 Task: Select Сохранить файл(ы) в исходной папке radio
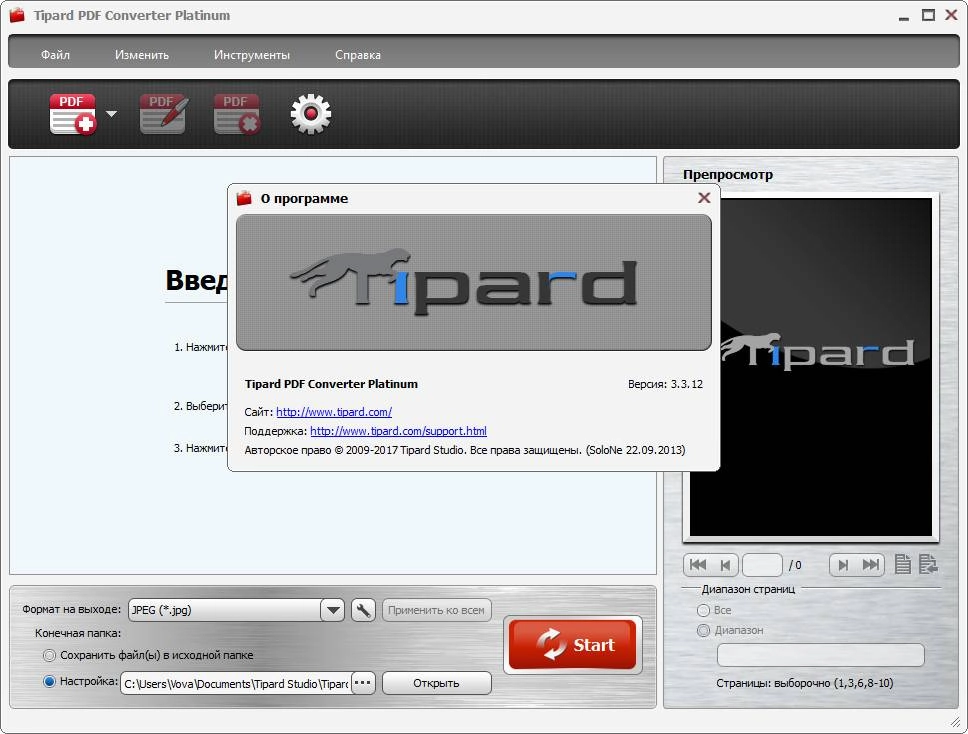tap(49, 655)
